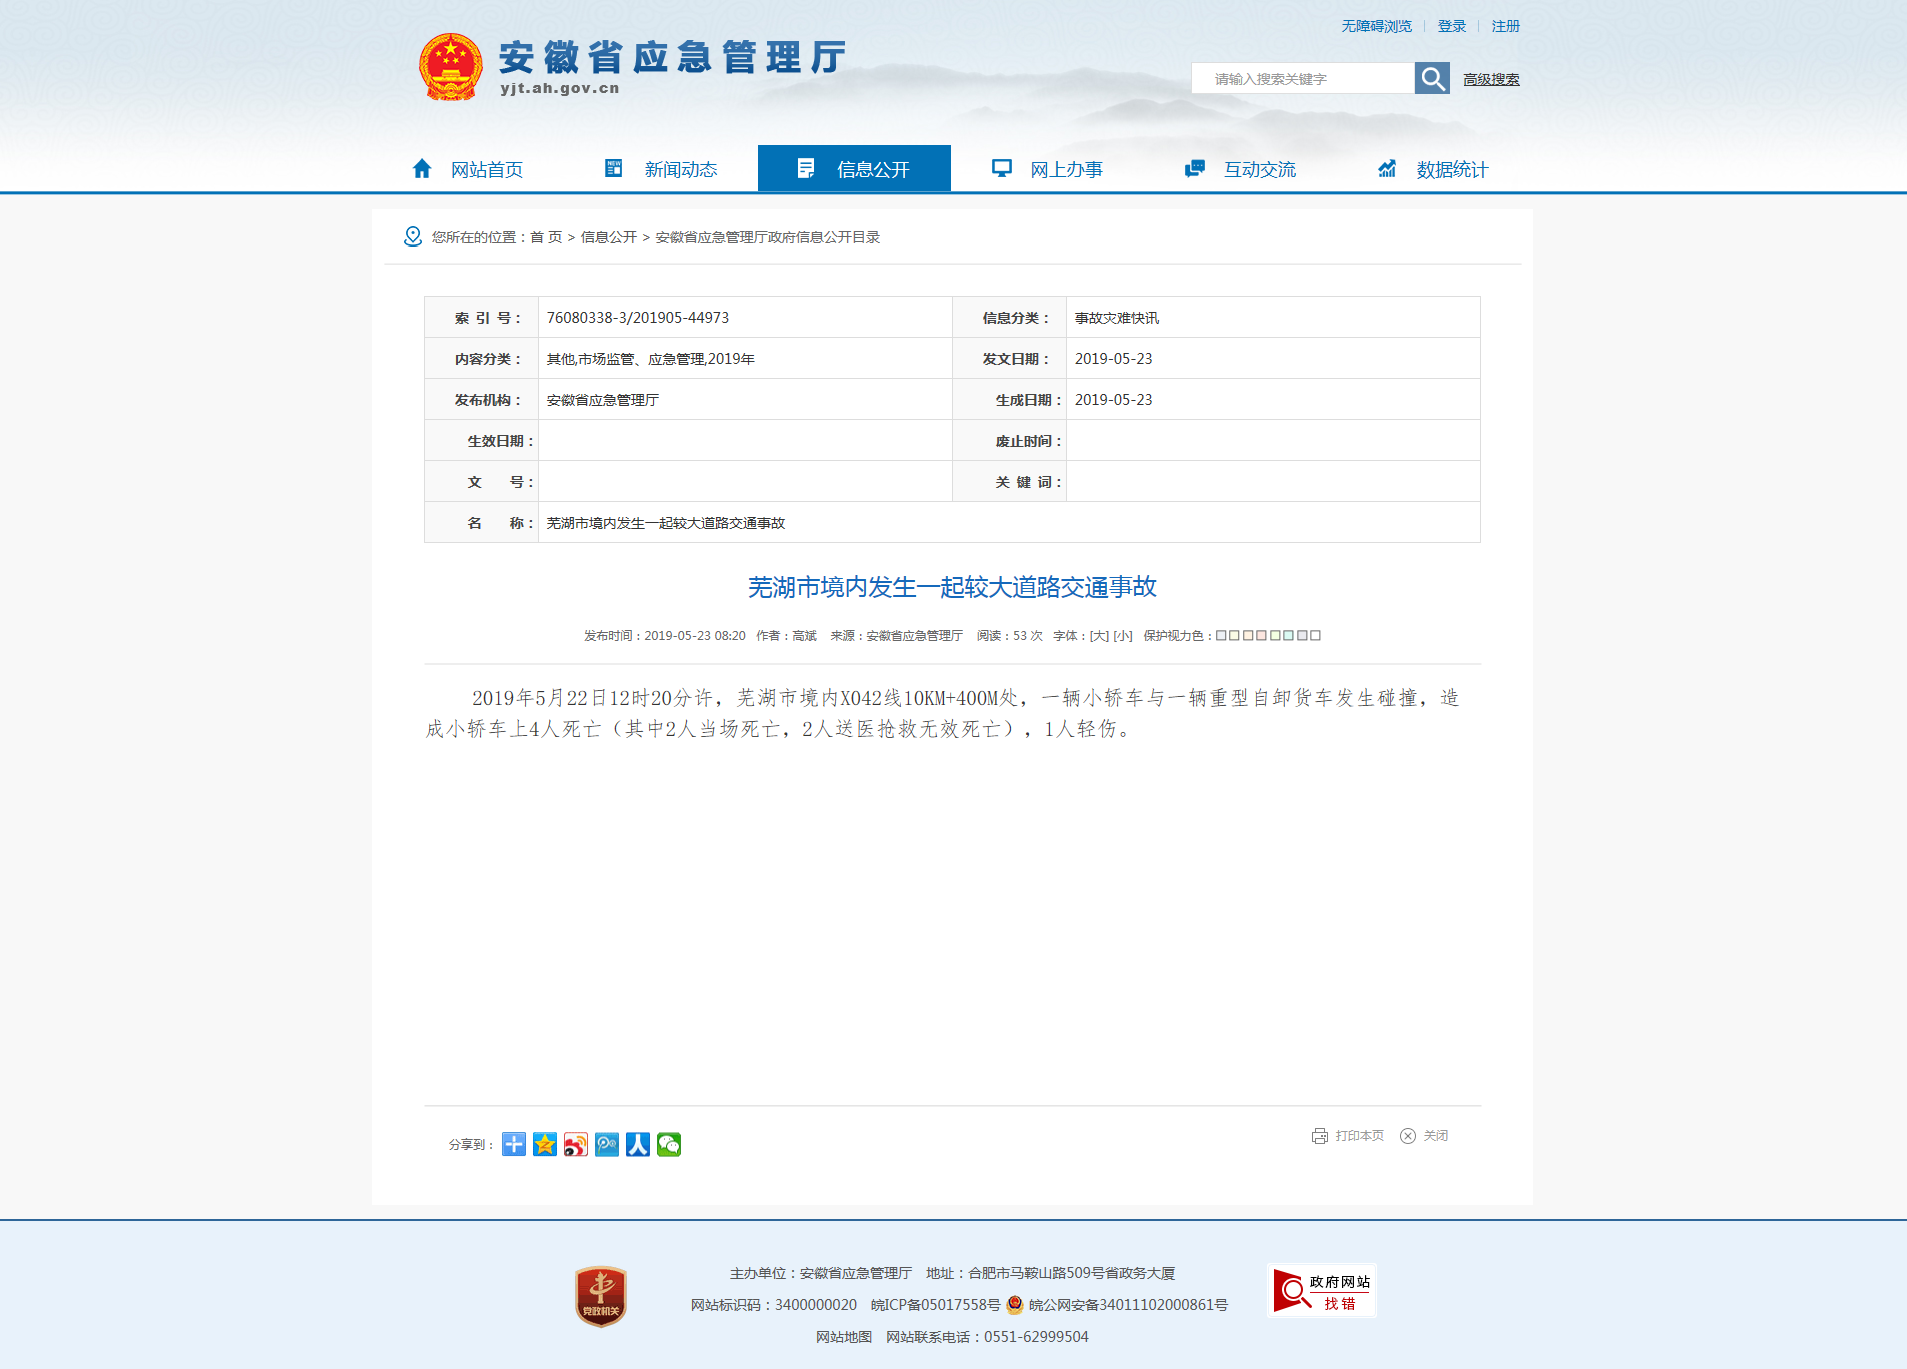The image size is (1907, 1369).
Task: Go to the 数据统计 navigation tab
Action: click(x=1433, y=169)
